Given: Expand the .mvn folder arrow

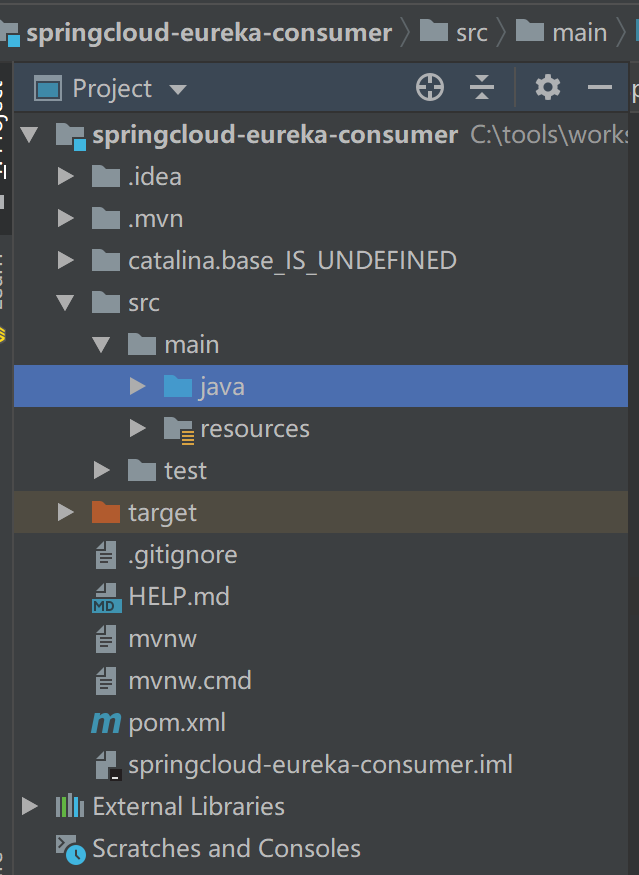Looking at the screenshot, I should click(66, 218).
